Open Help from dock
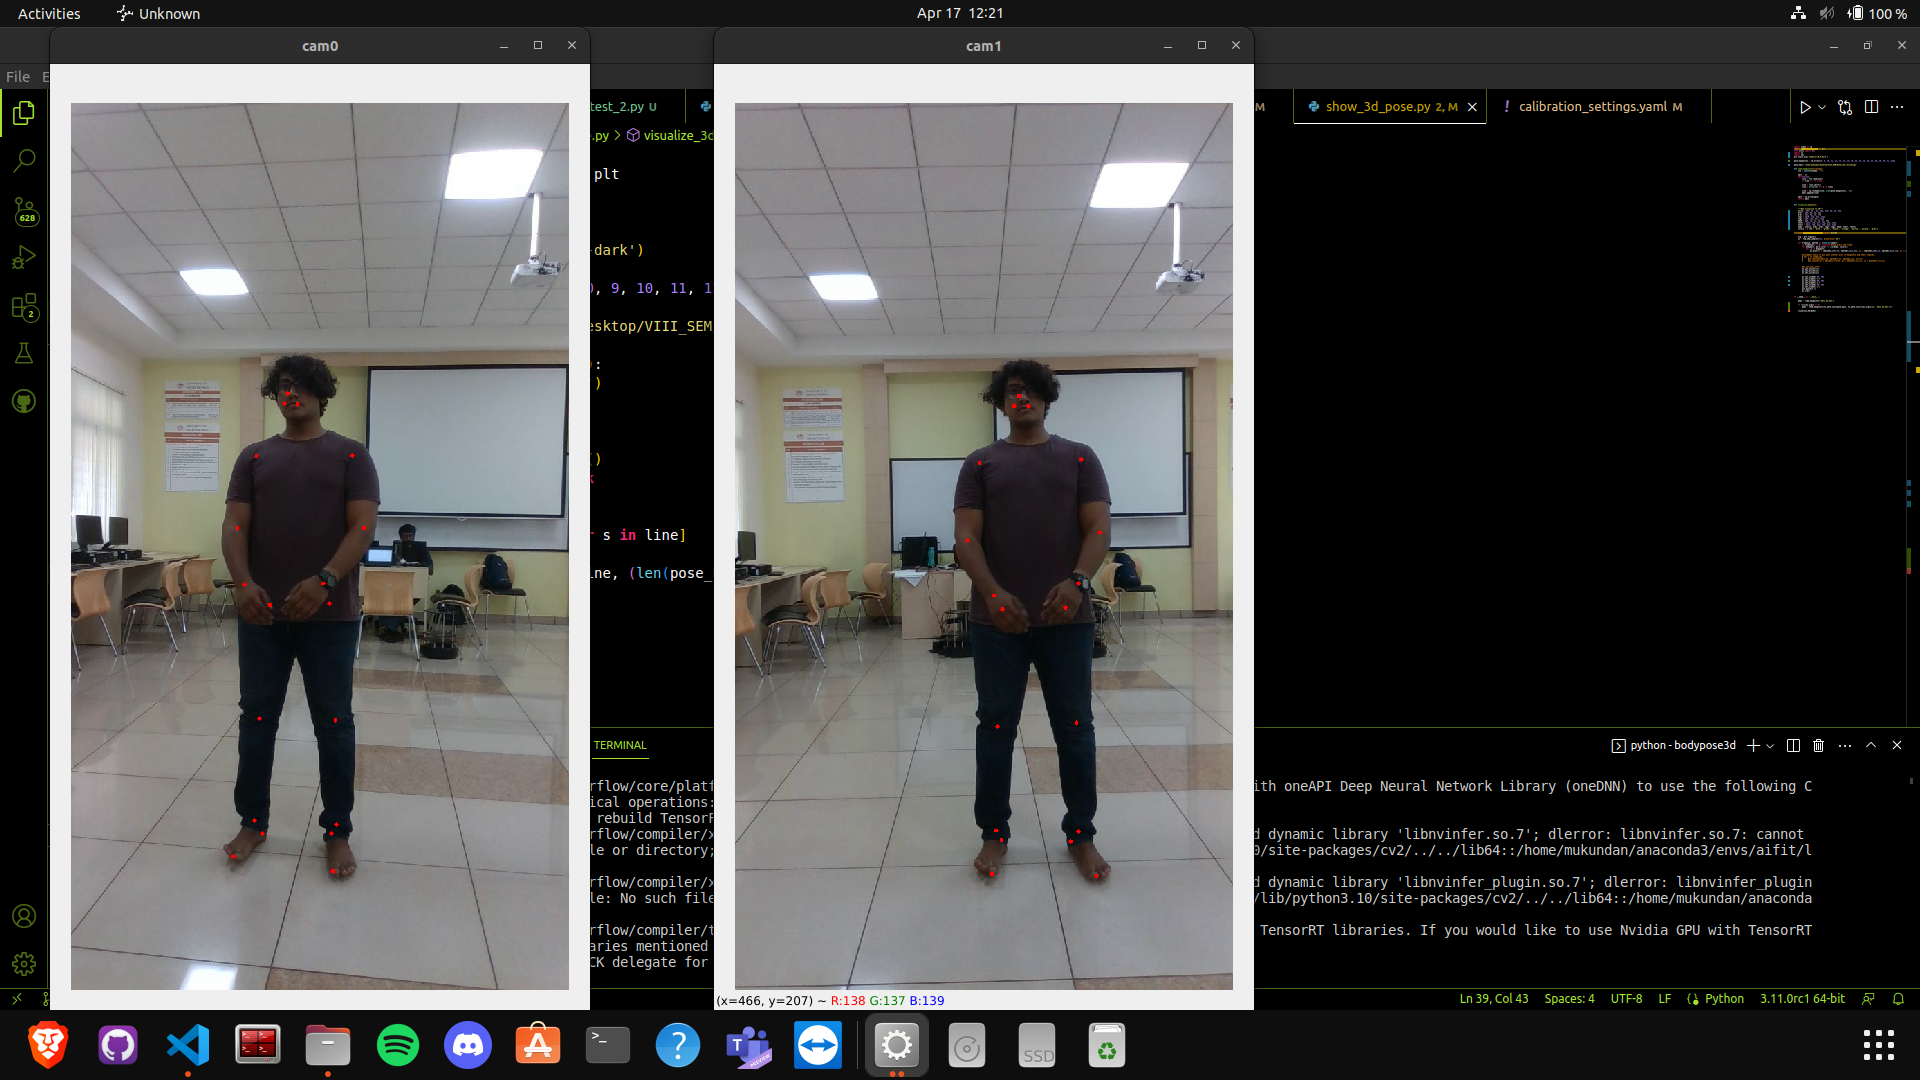Viewport: 1920px width, 1080px height. click(x=678, y=1046)
